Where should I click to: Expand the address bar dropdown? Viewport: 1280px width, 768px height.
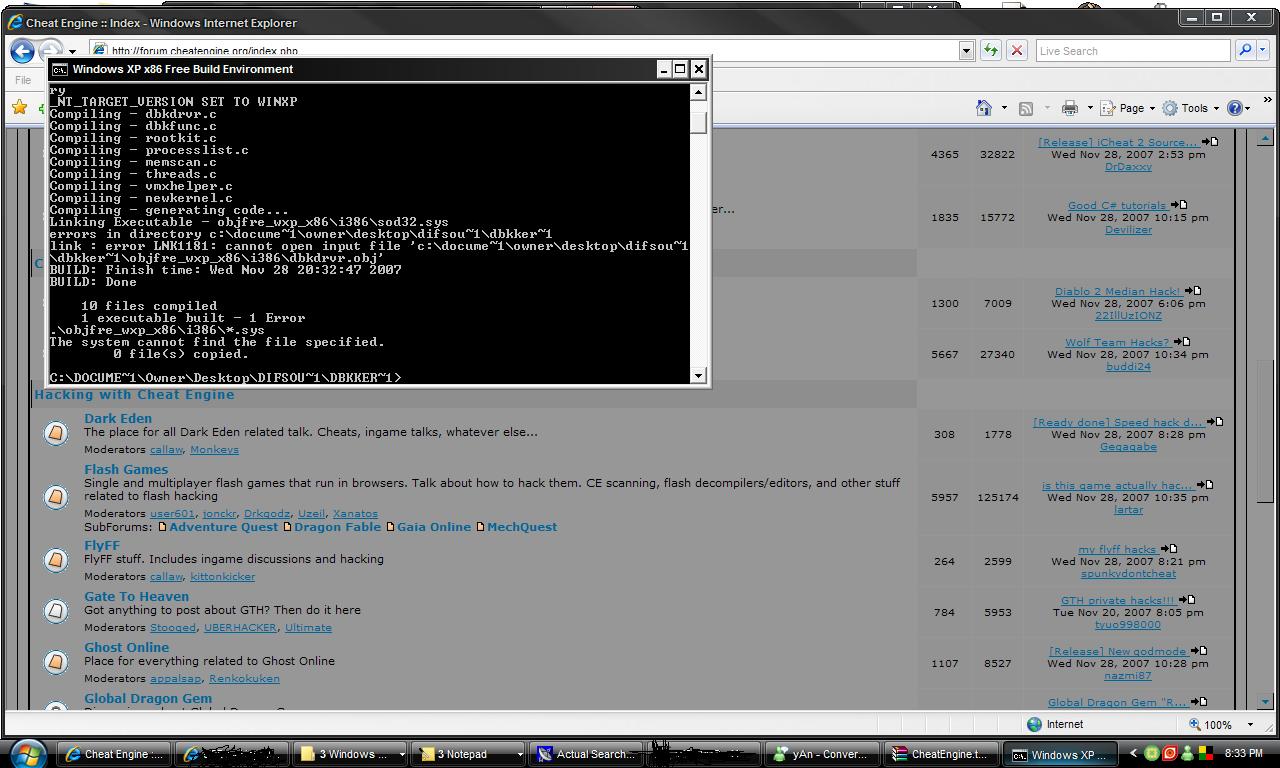coord(966,50)
